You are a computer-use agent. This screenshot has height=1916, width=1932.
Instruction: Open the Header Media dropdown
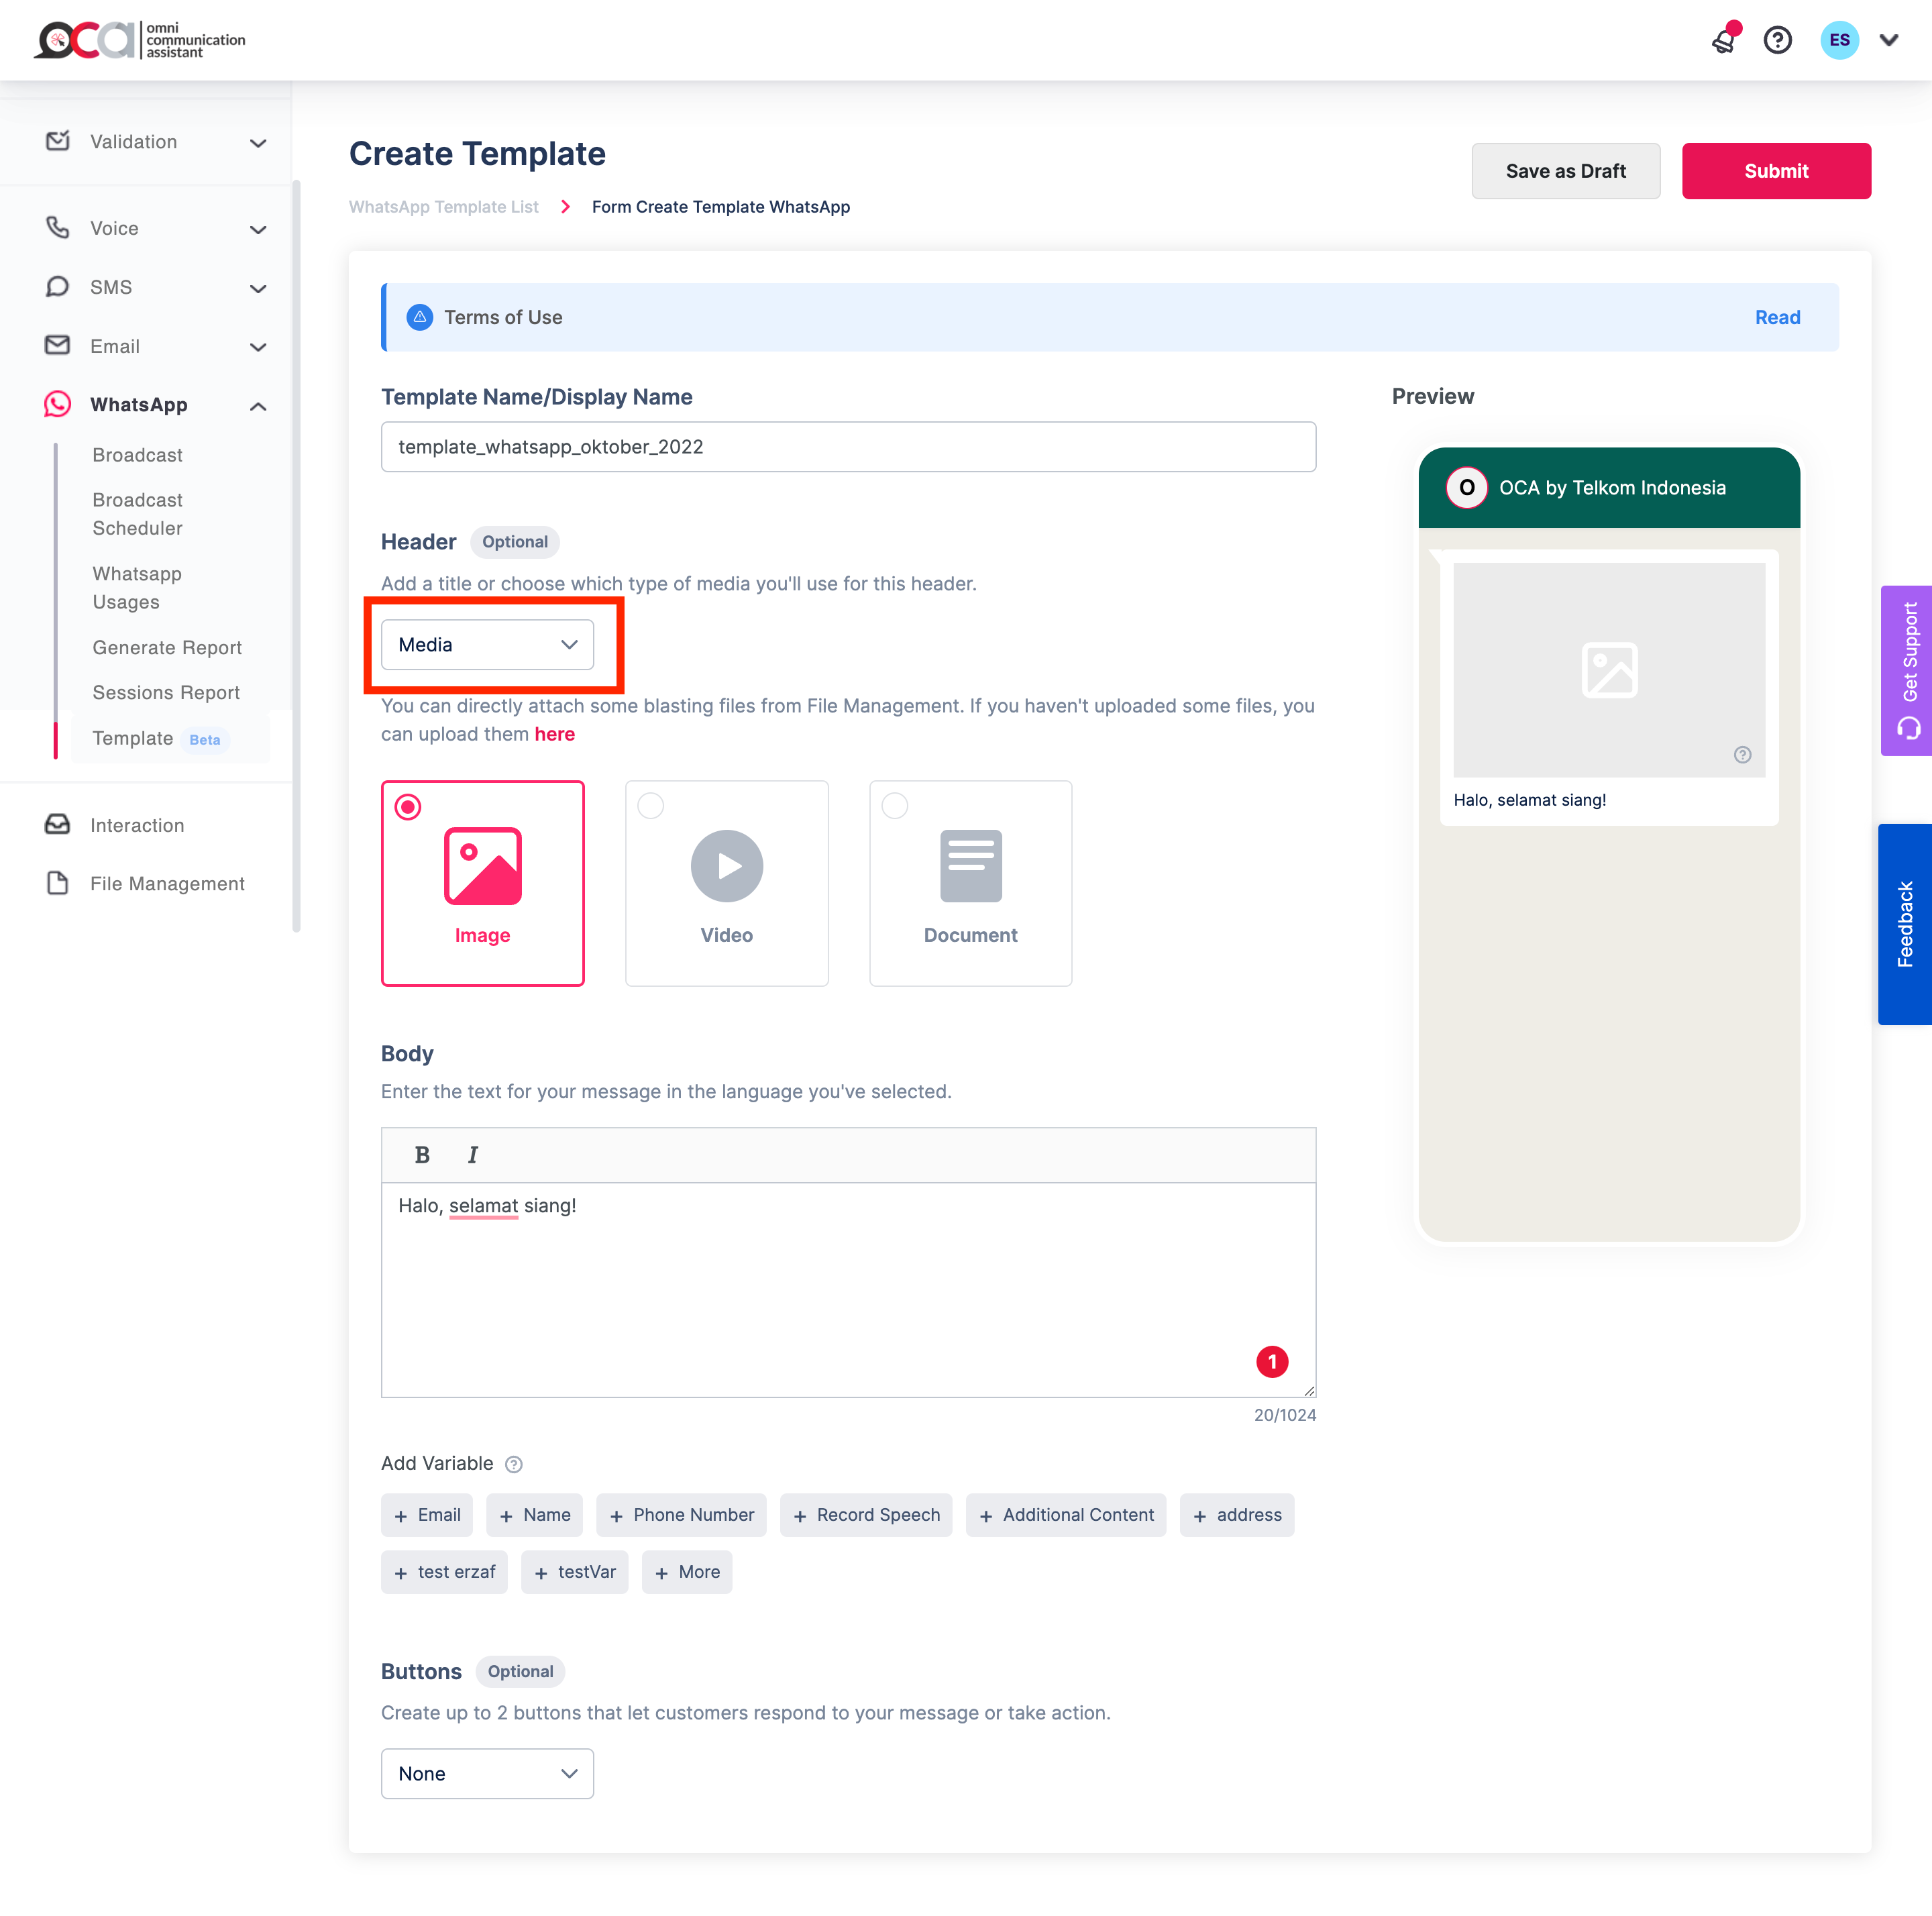(487, 645)
